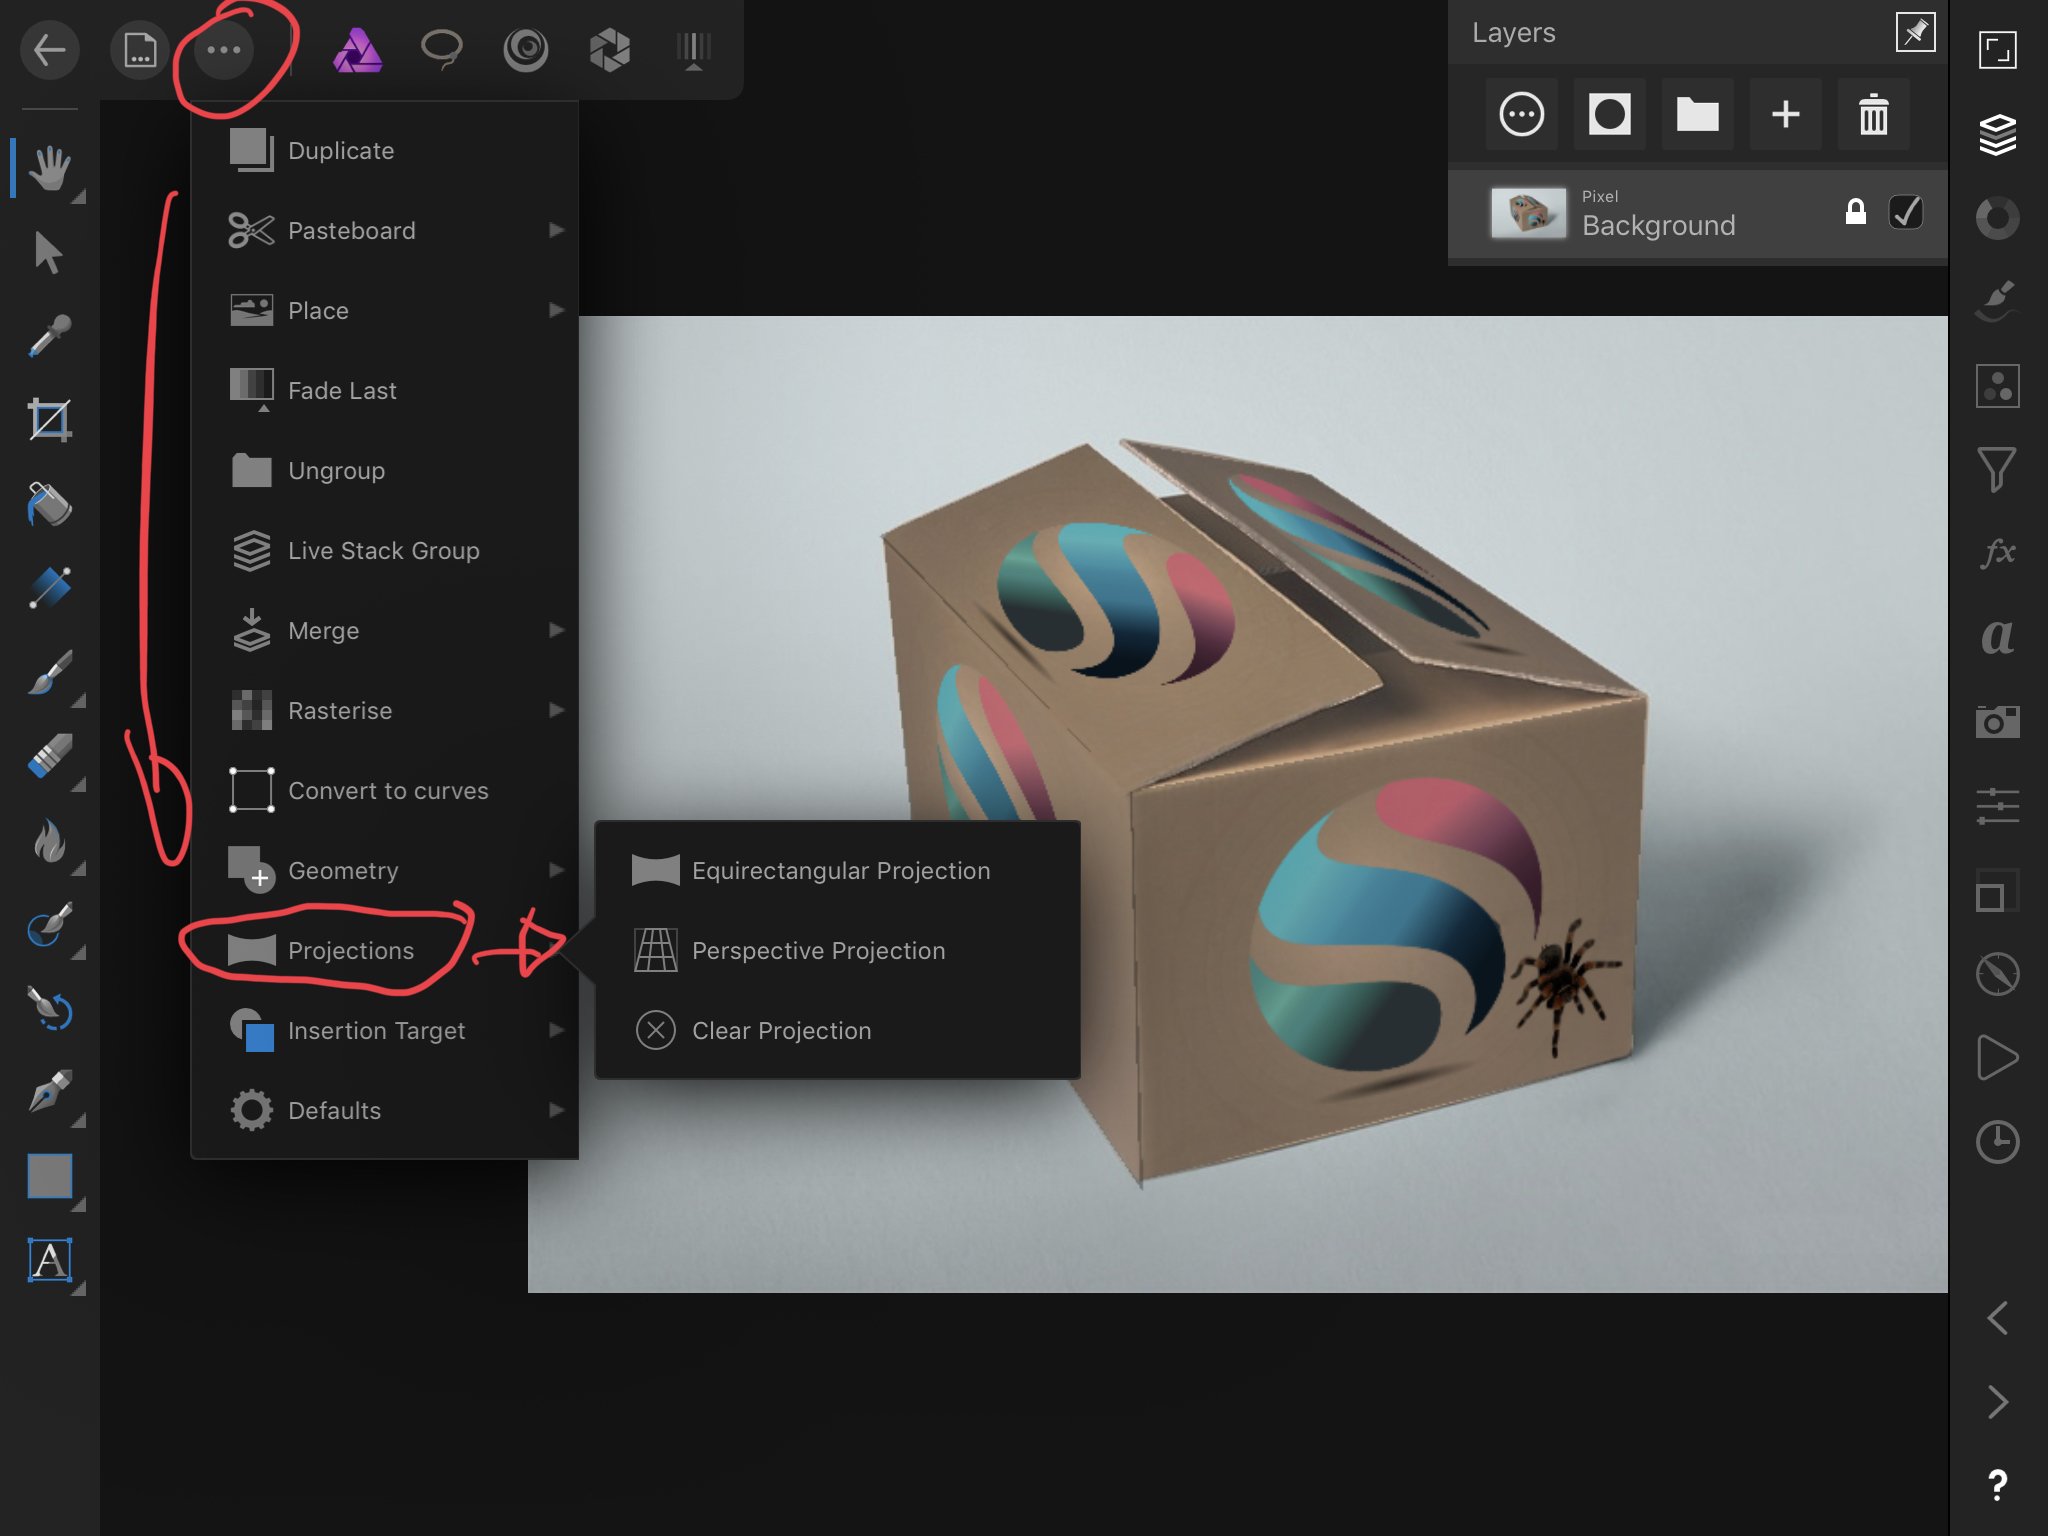Open the Transform studio icon

[1998, 890]
